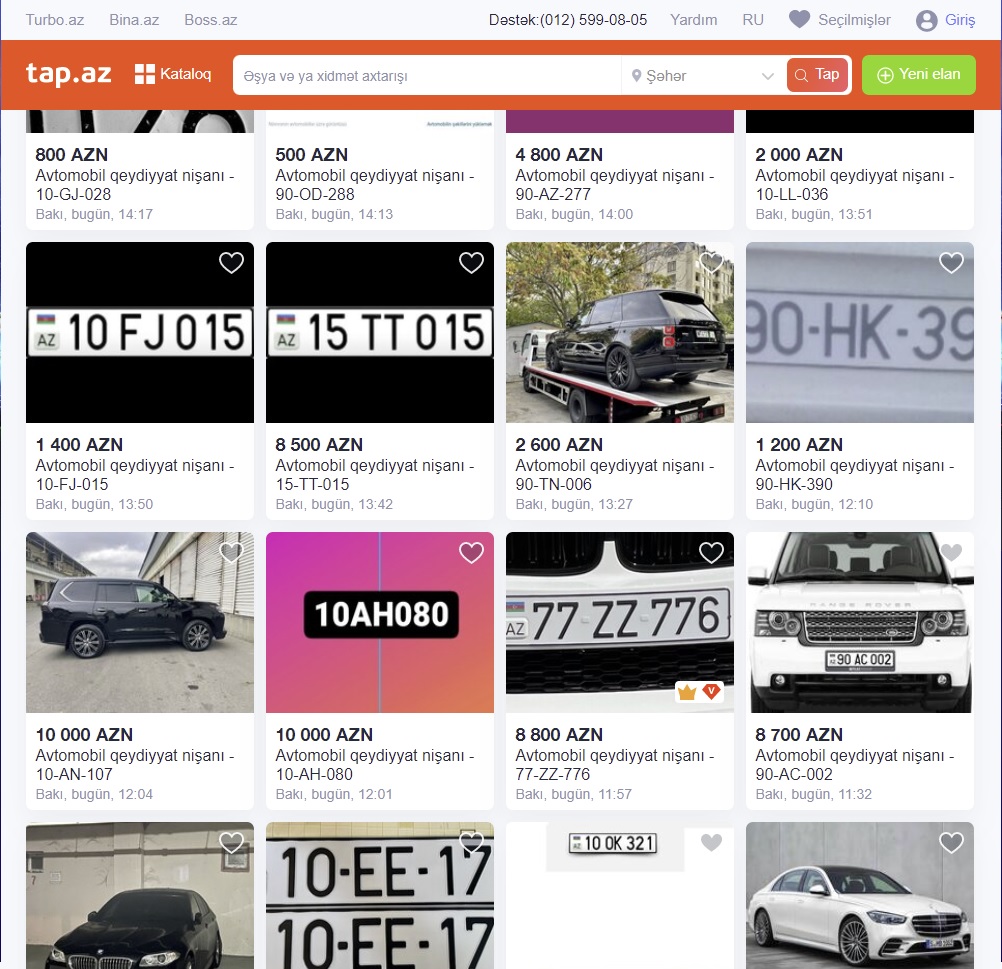Screen dimensions: 1002x969
Task: Favorite the 15 TT 015 plate listing
Action: [471, 263]
